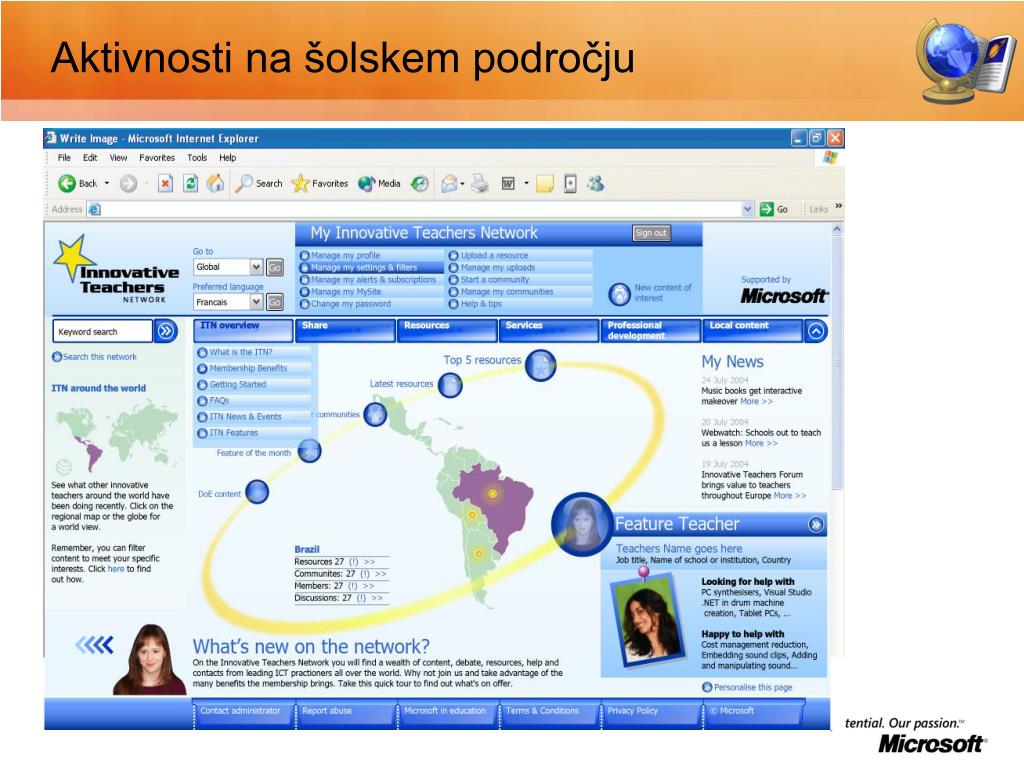Stop page loading with red X icon
Screen dimensions: 1024x768
point(165,184)
